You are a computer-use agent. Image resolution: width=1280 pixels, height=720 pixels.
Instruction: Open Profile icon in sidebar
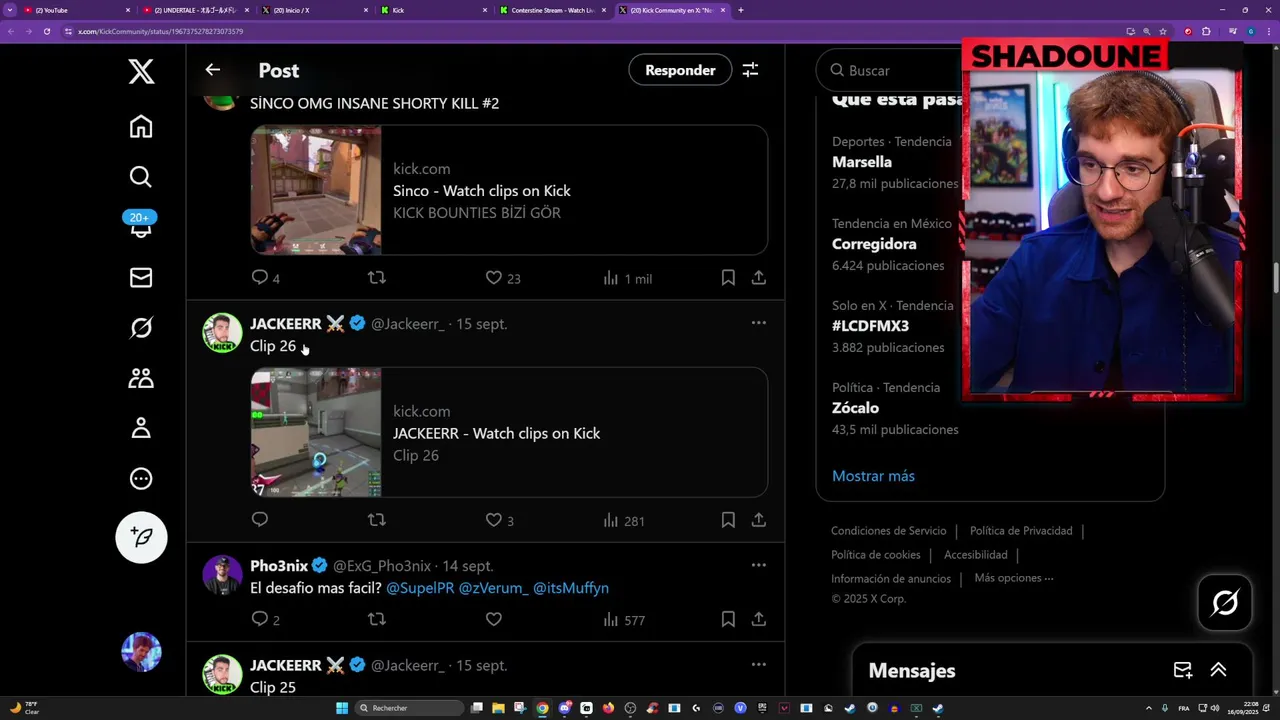point(141,428)
